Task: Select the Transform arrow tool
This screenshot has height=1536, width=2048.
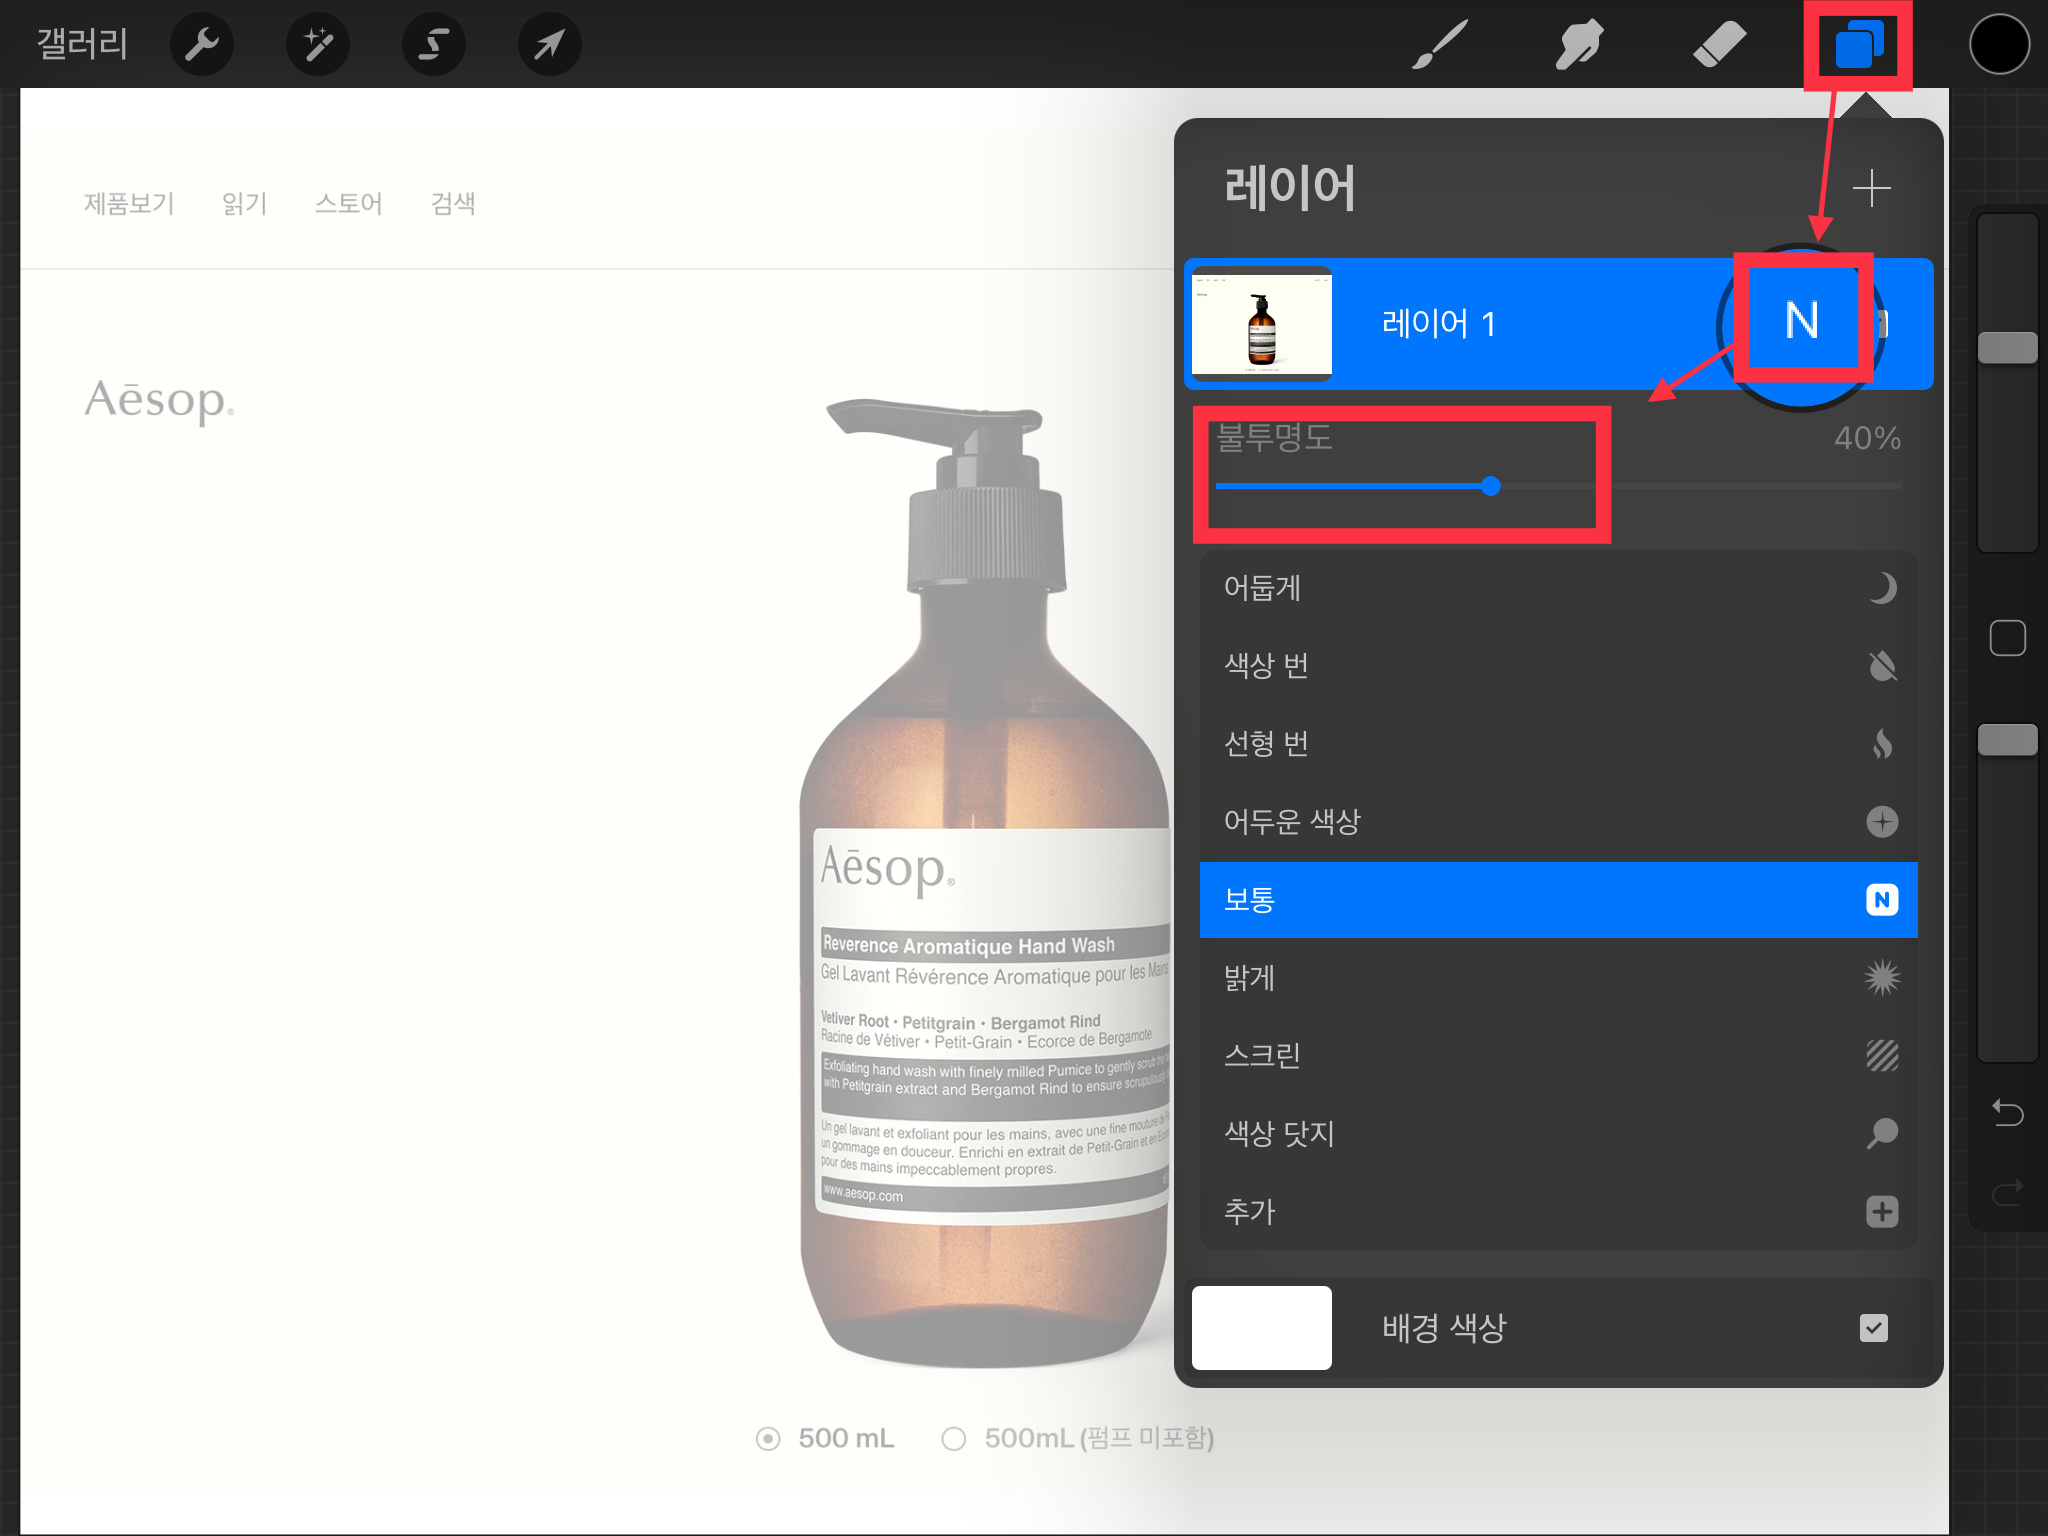Action: pos(549,45)
